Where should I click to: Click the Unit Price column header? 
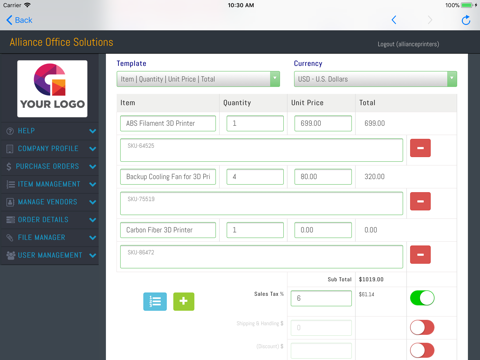tap(307, 103)
